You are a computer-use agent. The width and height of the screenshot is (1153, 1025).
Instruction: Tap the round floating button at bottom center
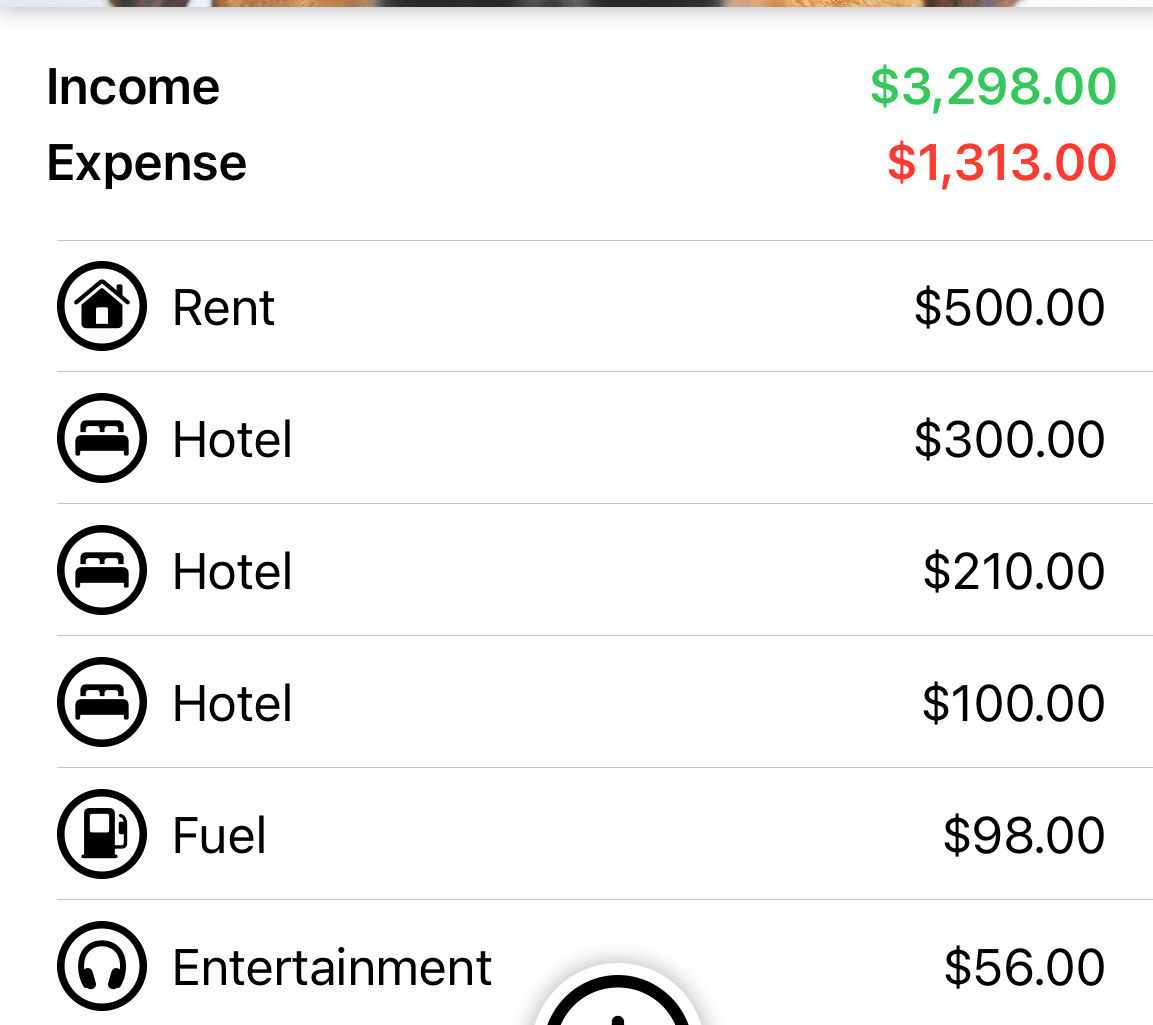tap(618, 999)
